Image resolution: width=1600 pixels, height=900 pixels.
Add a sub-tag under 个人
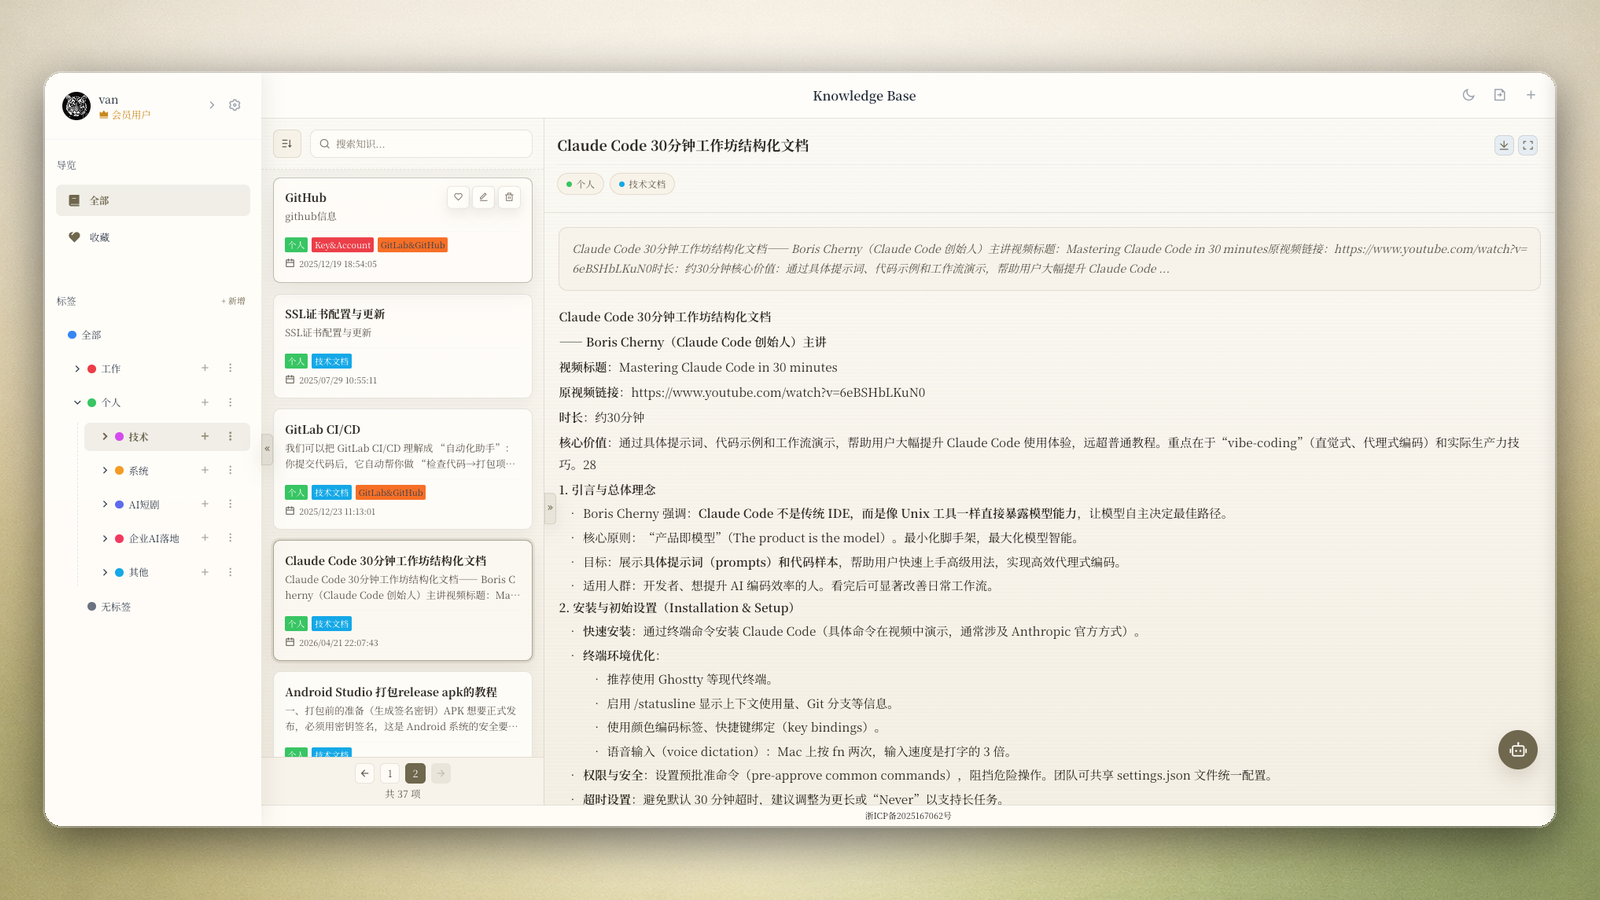[205, 402]
